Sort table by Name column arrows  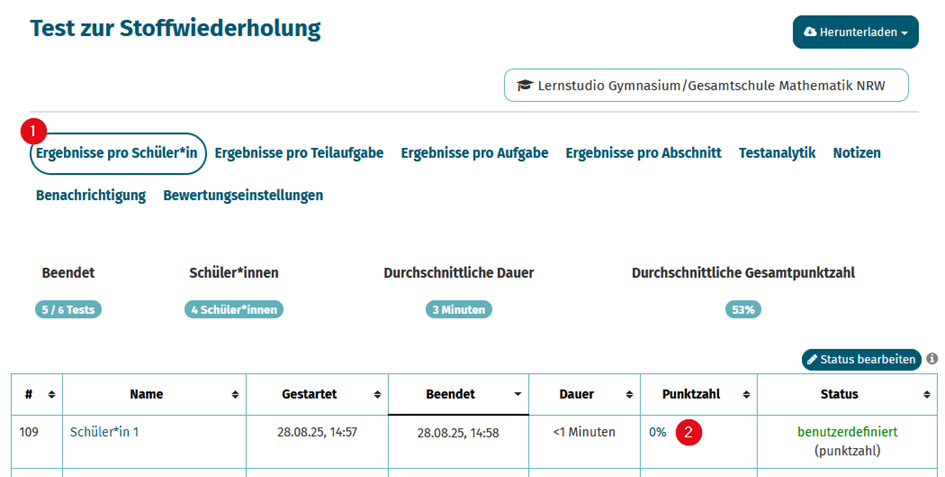coord(235,394)
